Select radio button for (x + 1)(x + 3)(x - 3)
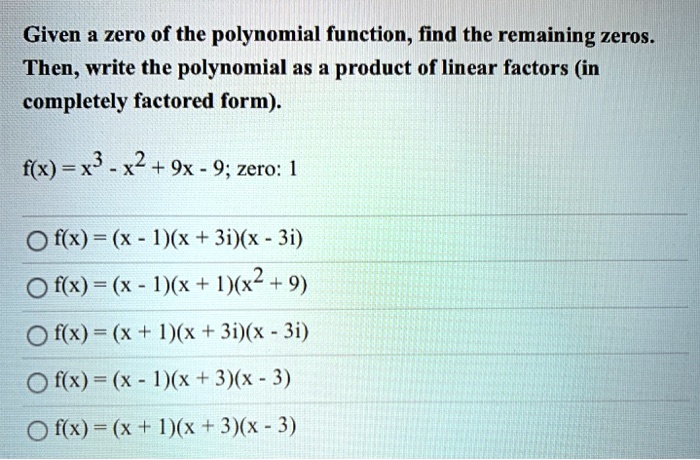This screenshot has width=700, height=460. coord(37,431)
